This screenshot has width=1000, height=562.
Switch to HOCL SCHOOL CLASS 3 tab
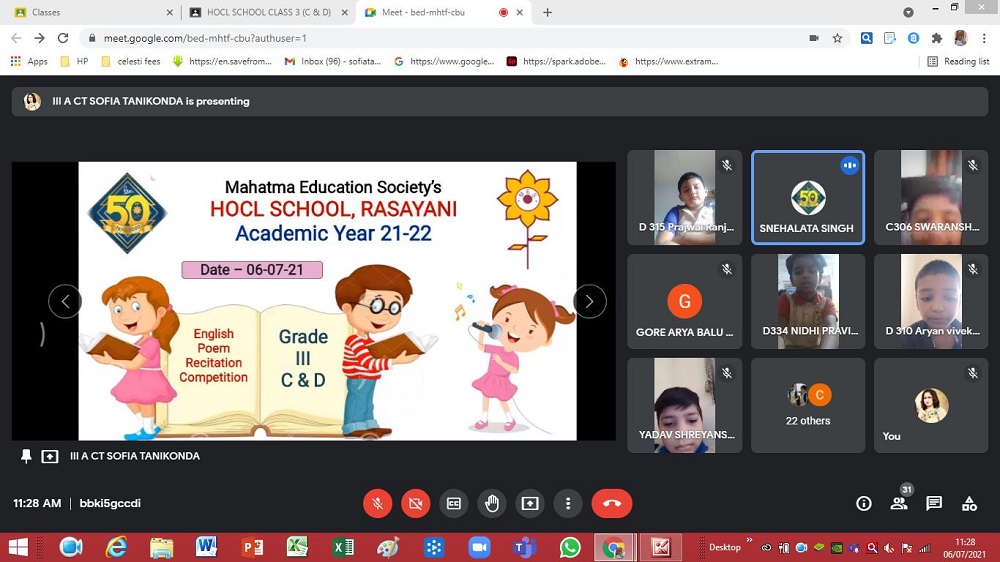(265, 12)
